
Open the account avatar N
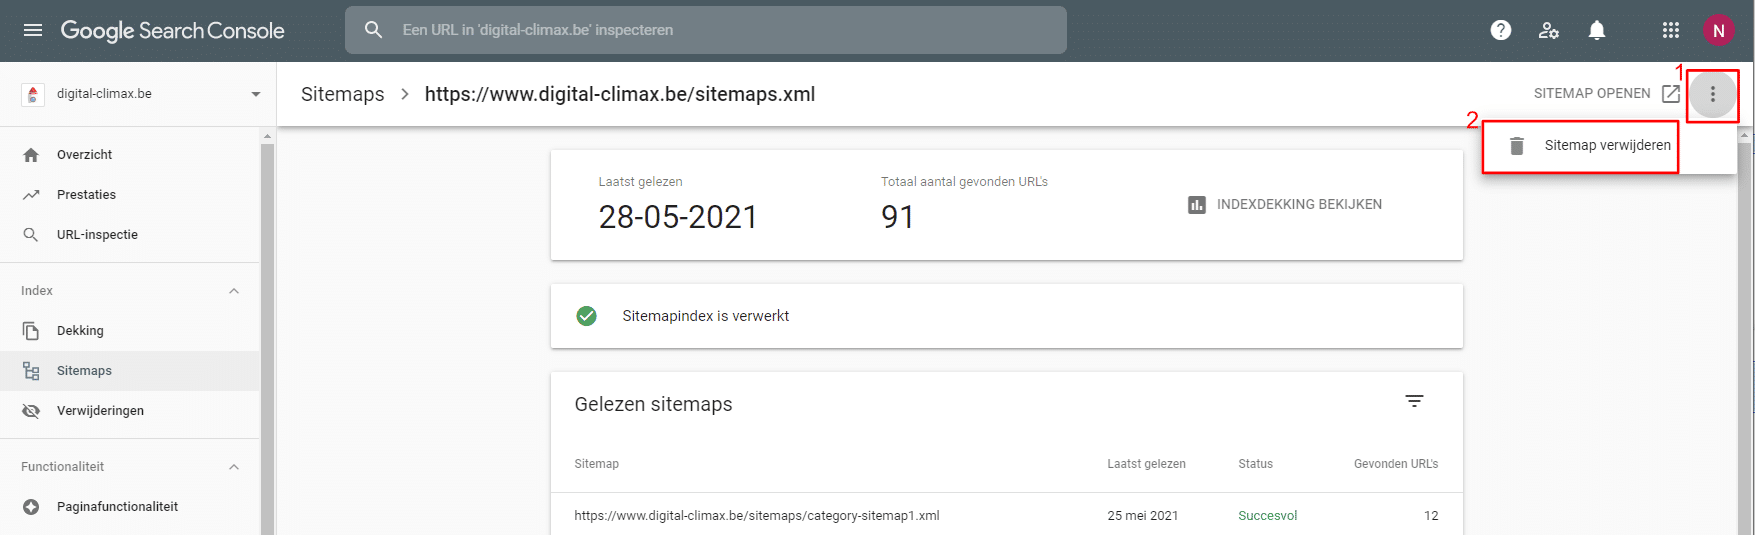(x=1719, y=30)
